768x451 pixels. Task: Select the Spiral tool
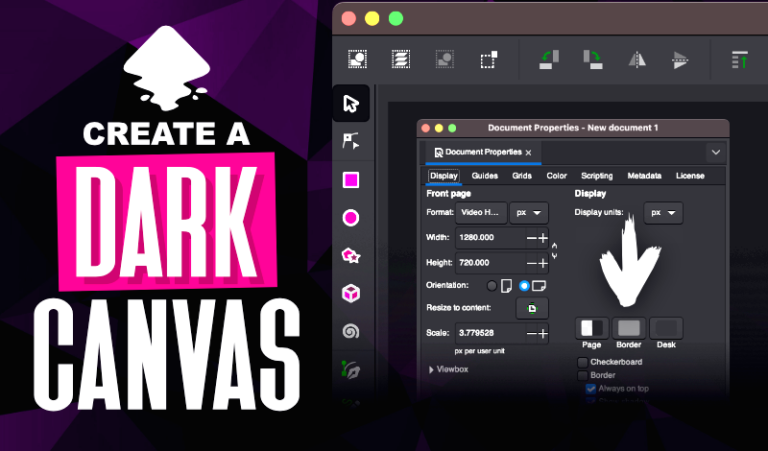tap(351, 332)
